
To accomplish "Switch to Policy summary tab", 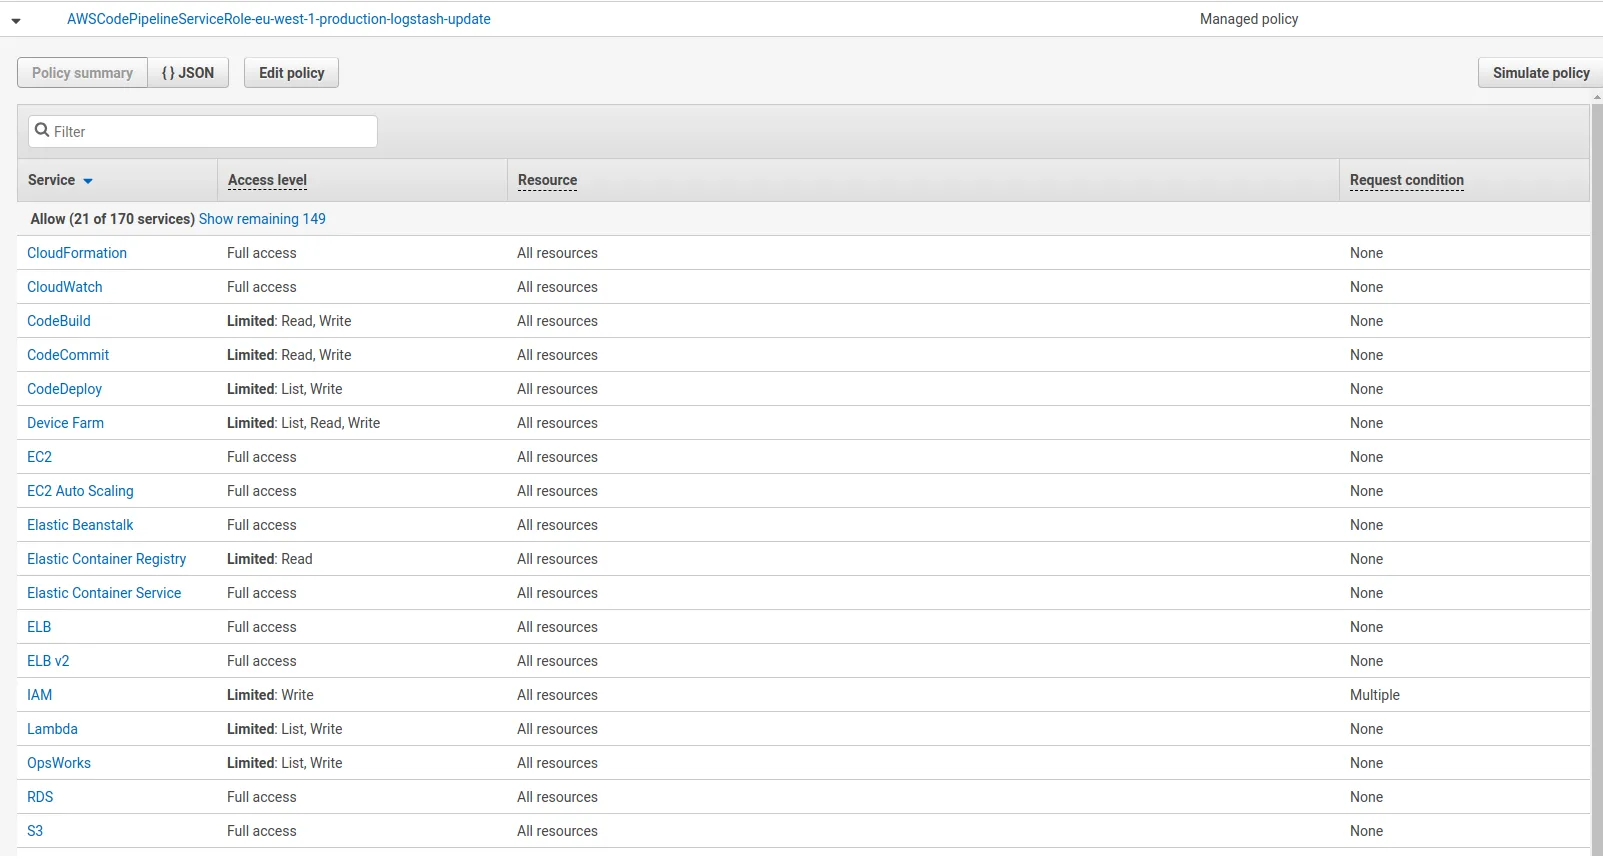I will coord(82,73).
